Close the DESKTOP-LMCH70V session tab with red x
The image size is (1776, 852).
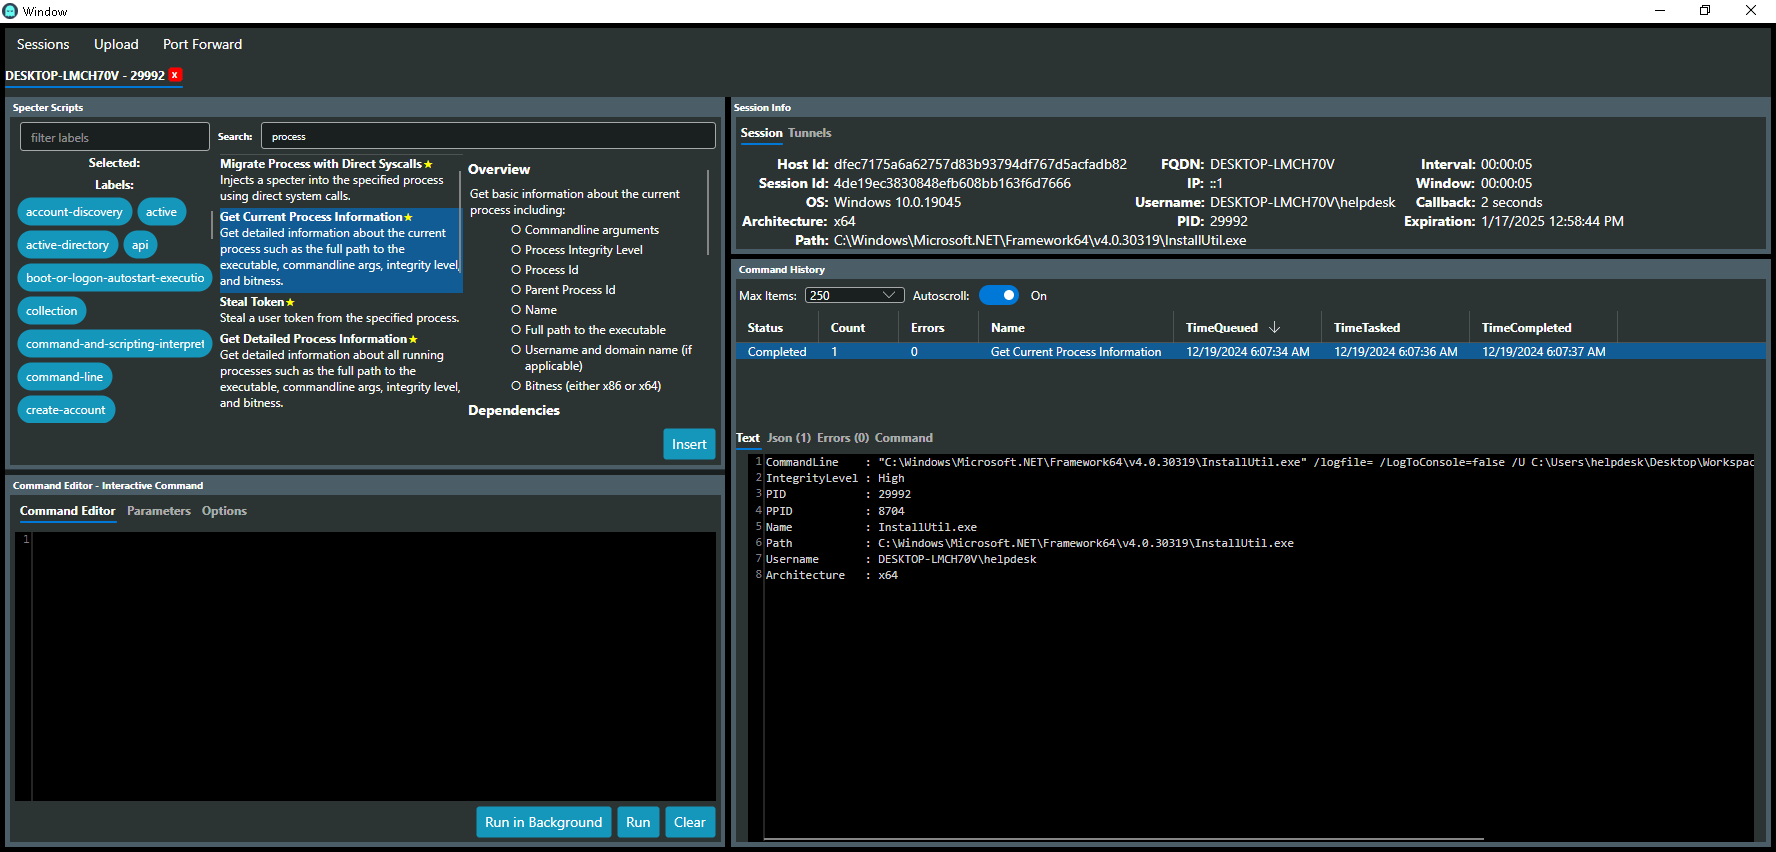(175, 75)
